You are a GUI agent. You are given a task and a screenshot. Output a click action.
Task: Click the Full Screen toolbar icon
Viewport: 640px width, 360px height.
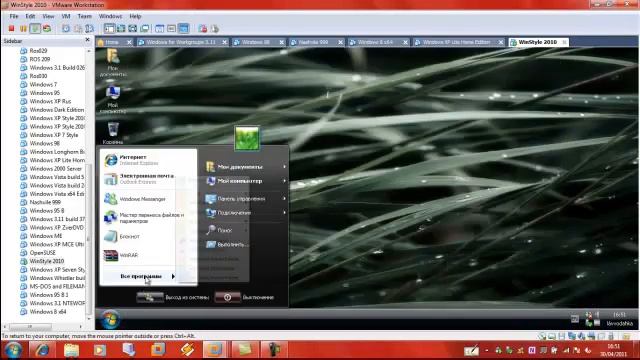pos(133,29)
